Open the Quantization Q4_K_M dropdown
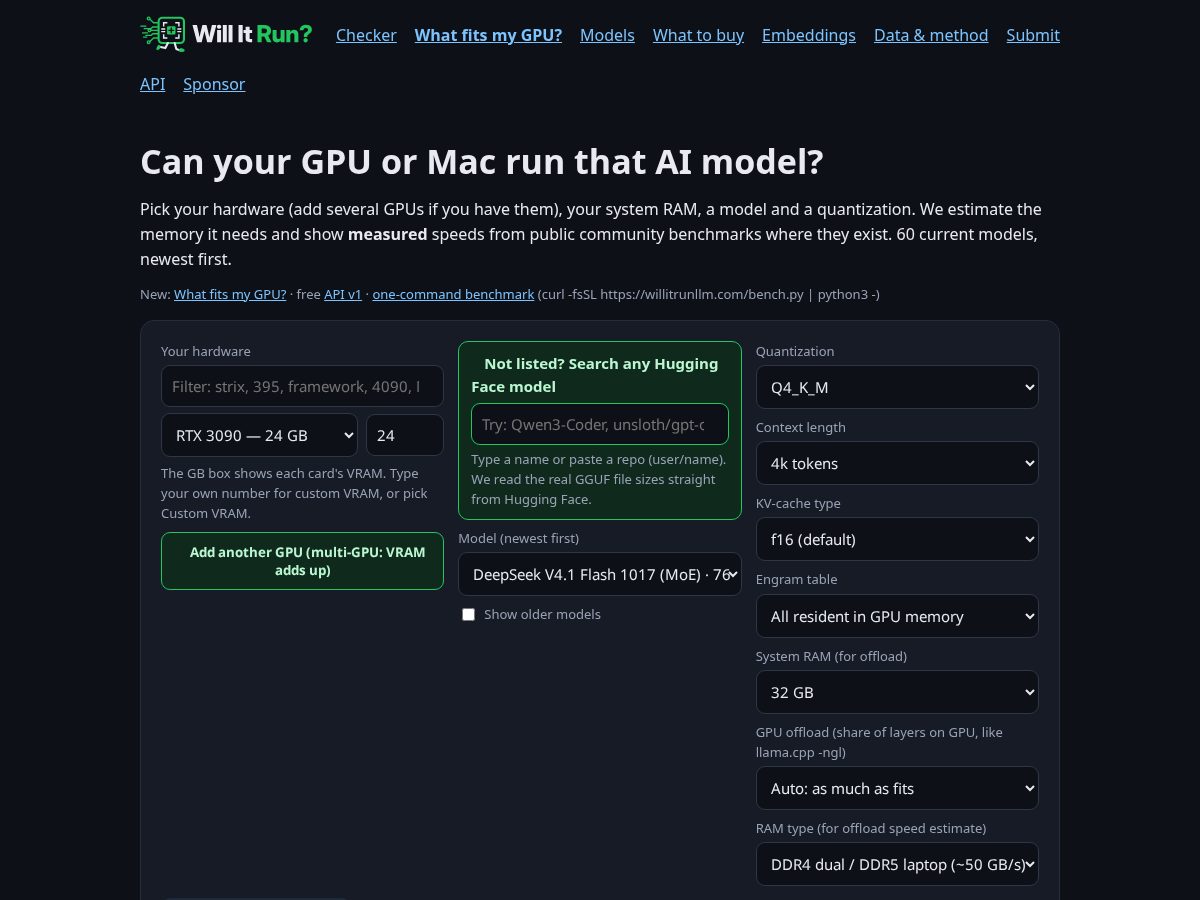The image size is (1200, 900). (x=897, y=387)
